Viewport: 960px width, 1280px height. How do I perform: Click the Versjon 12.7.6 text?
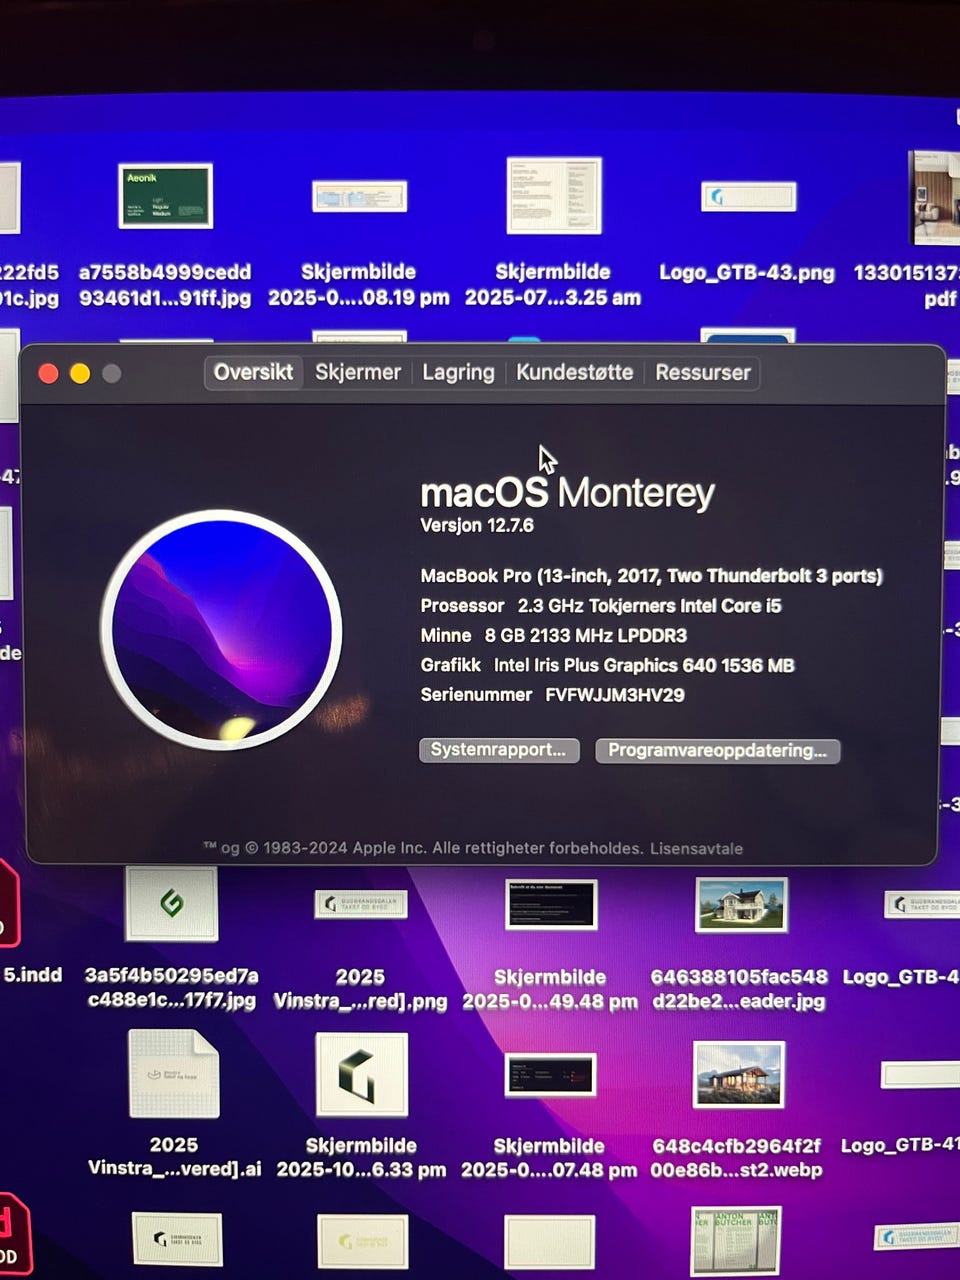tap(477, 525)
